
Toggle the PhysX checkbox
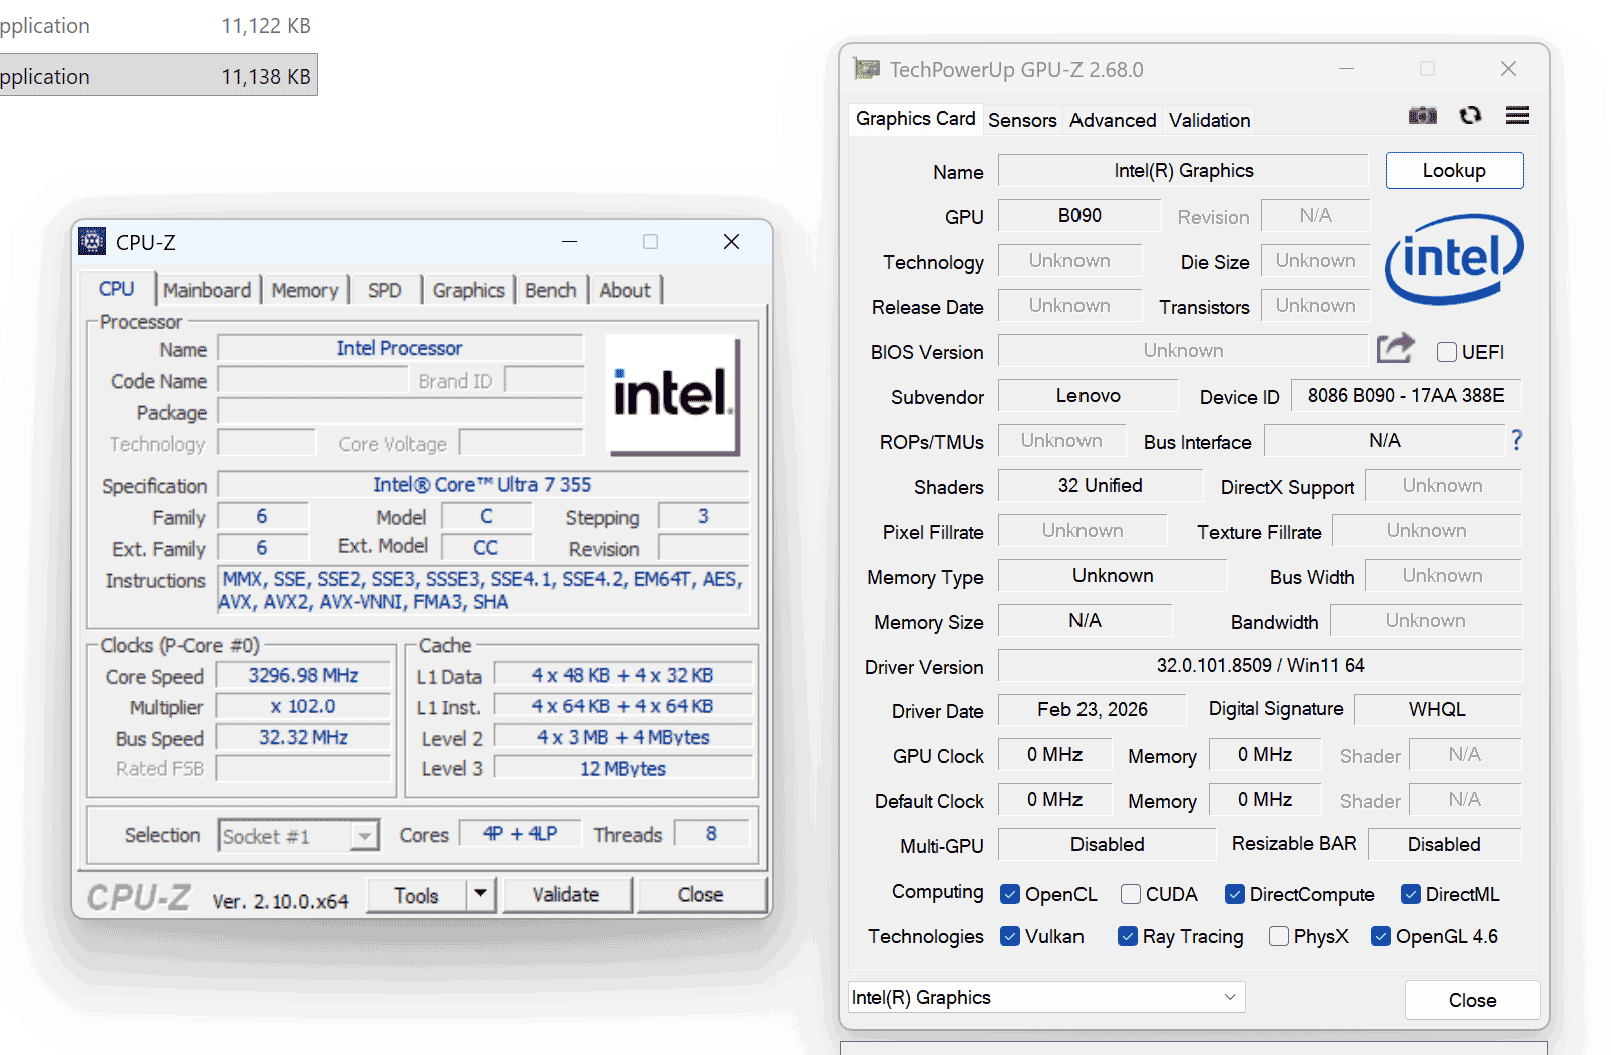pos(1278,936)
